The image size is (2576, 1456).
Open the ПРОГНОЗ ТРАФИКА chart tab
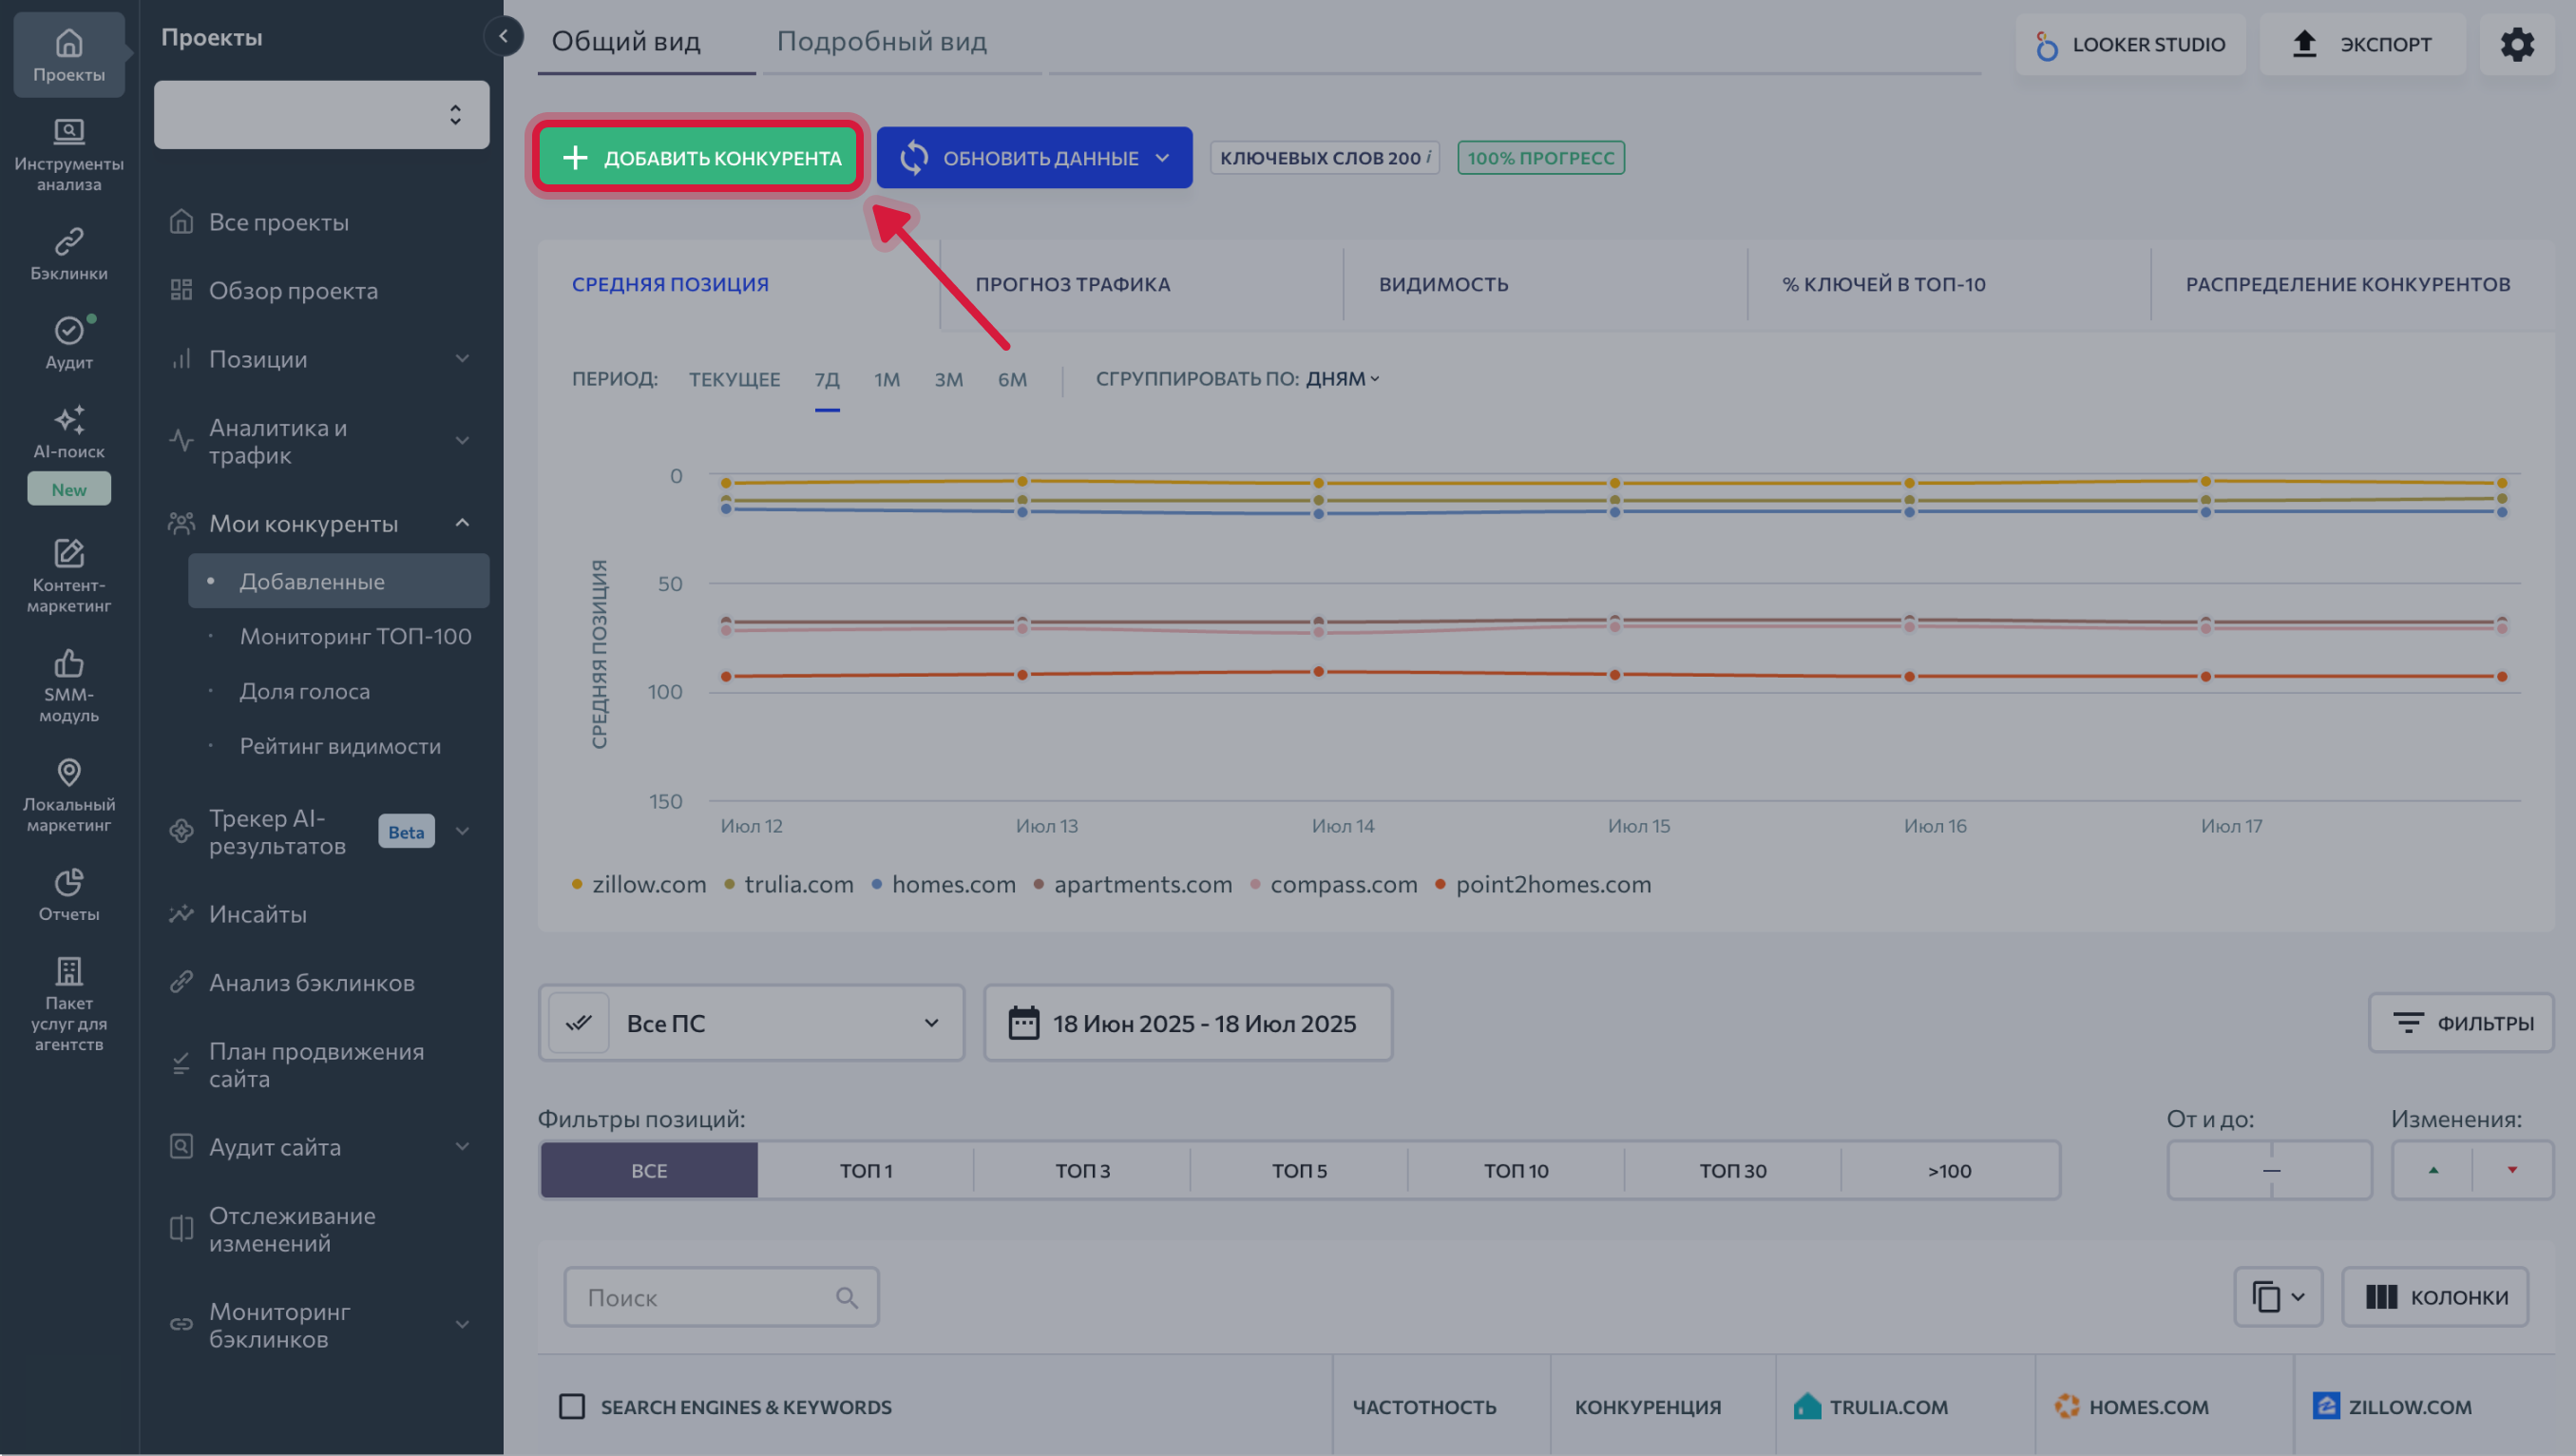pos(1072,284)
